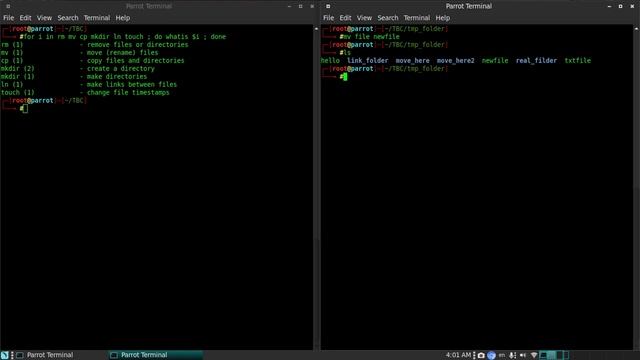The image size is (640, 360).
Task: Select highlighted Parrot Terminal taskbar button
Action: coord(156,355)
